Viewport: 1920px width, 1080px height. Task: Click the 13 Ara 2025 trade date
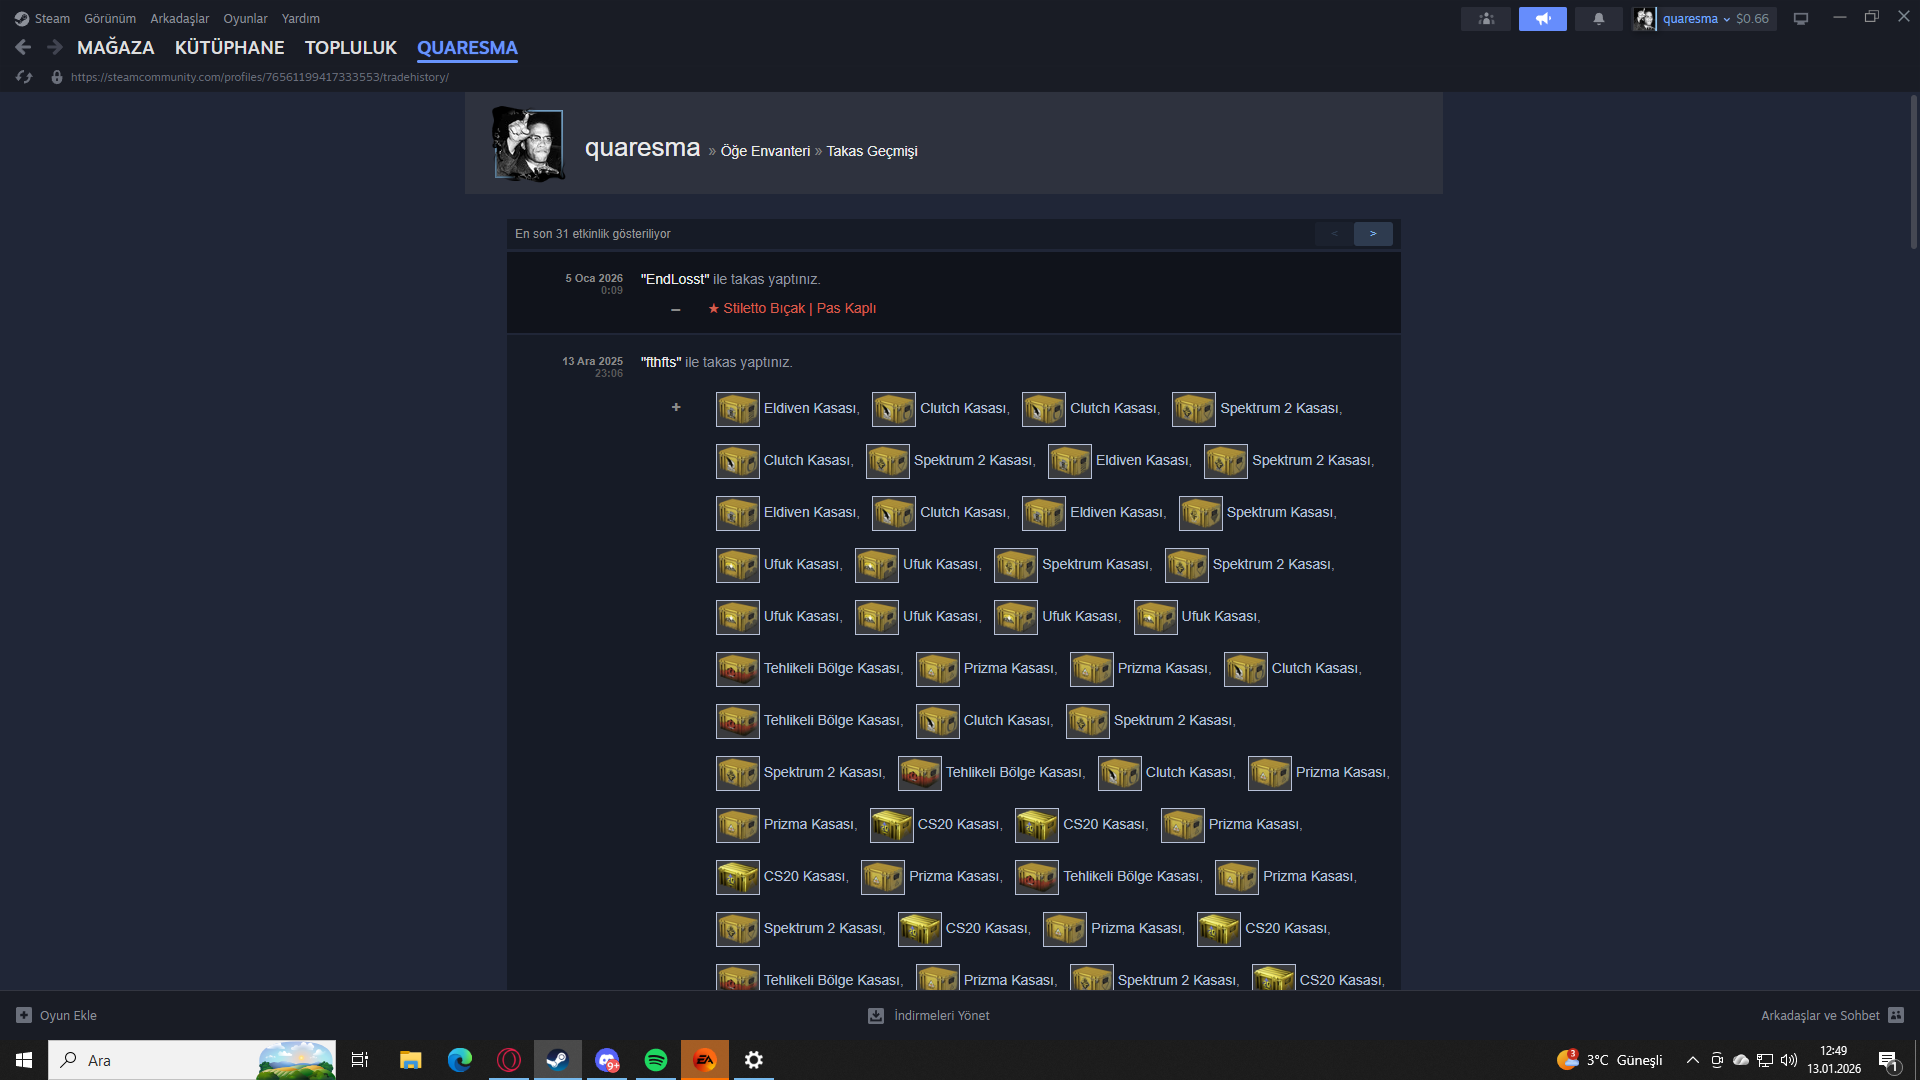592,361
